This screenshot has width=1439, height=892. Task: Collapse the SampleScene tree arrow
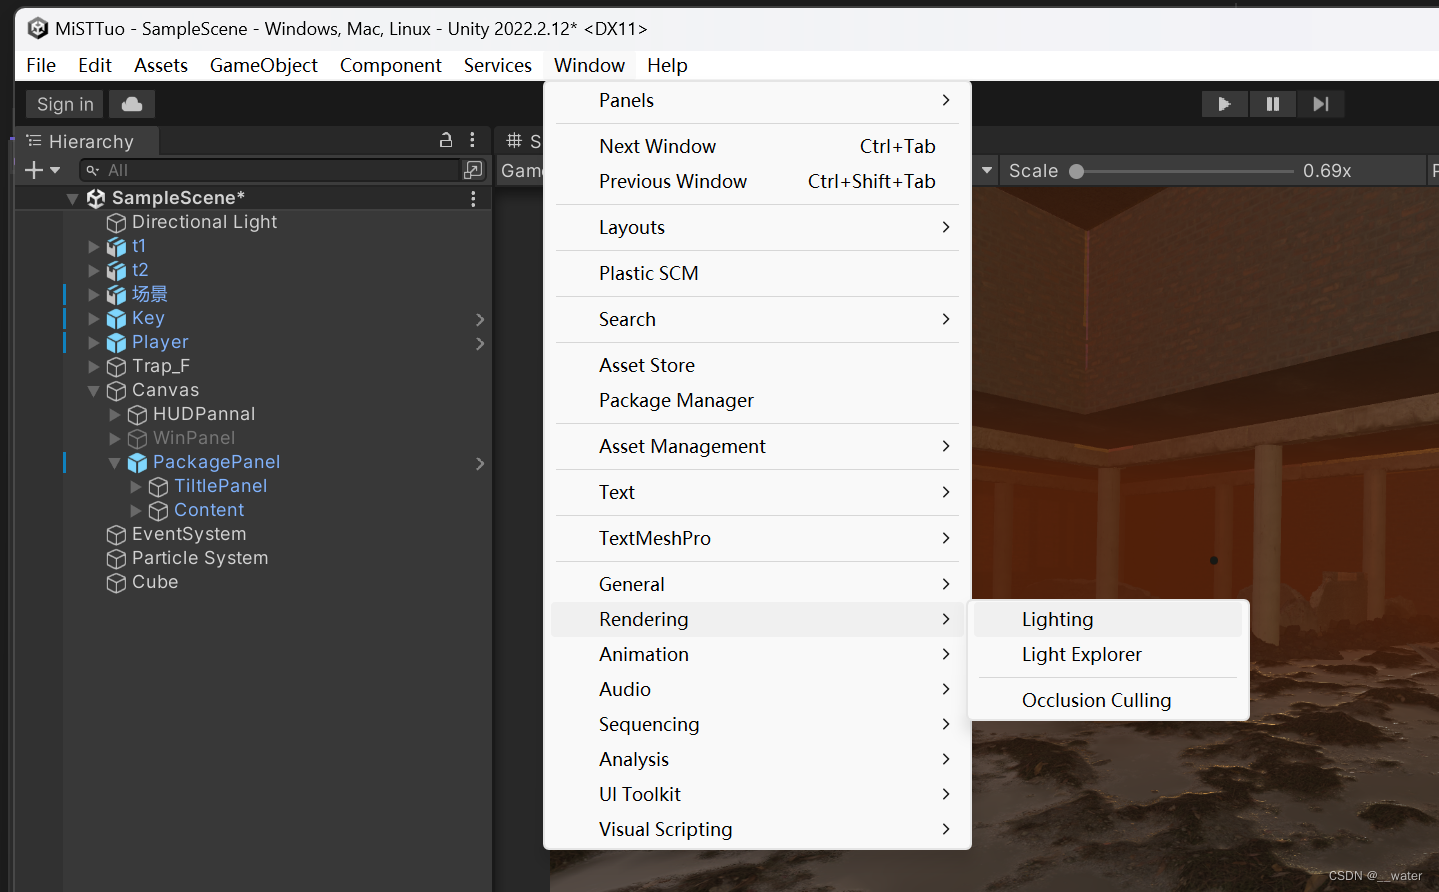72,199
